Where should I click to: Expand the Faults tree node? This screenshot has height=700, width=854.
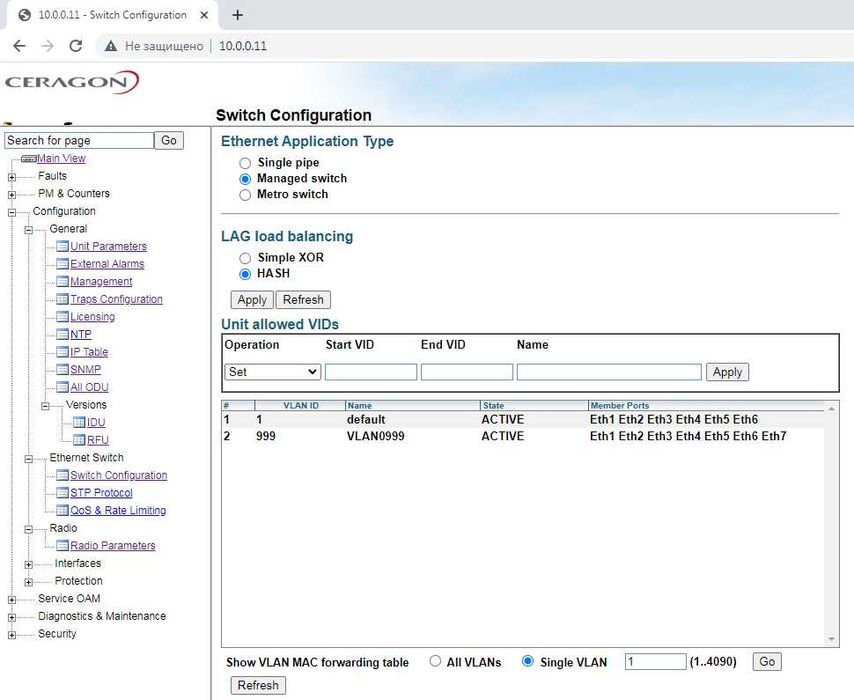(x=12, y=177)
